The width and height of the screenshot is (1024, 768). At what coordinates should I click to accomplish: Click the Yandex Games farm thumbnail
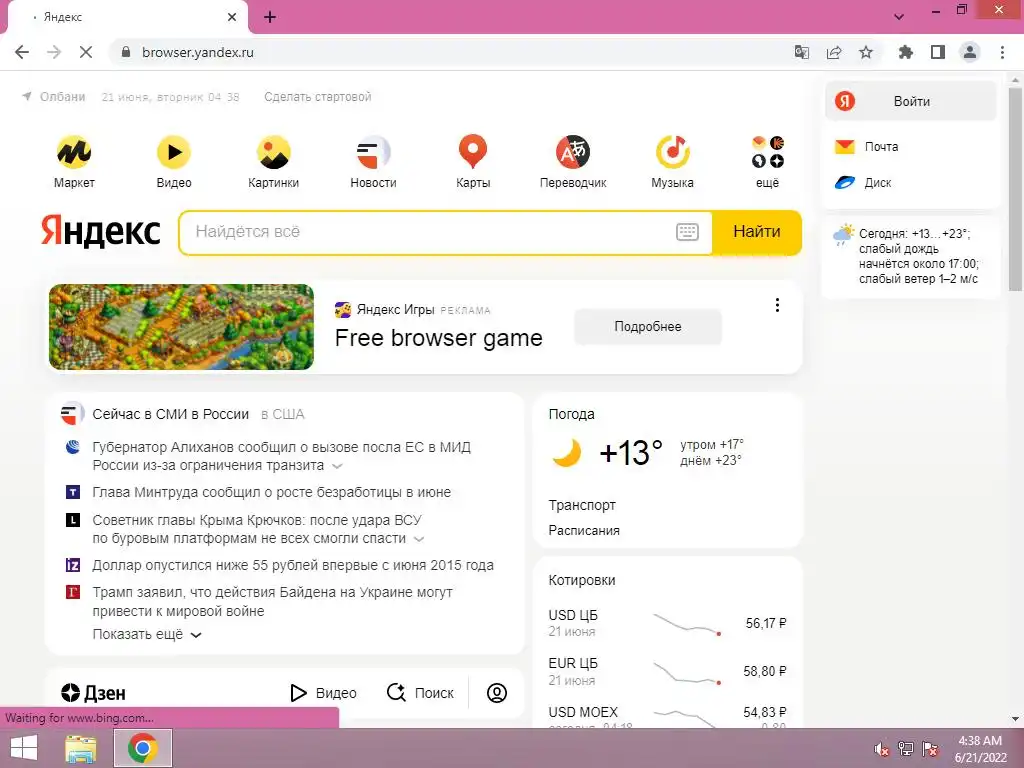[182, 327]
